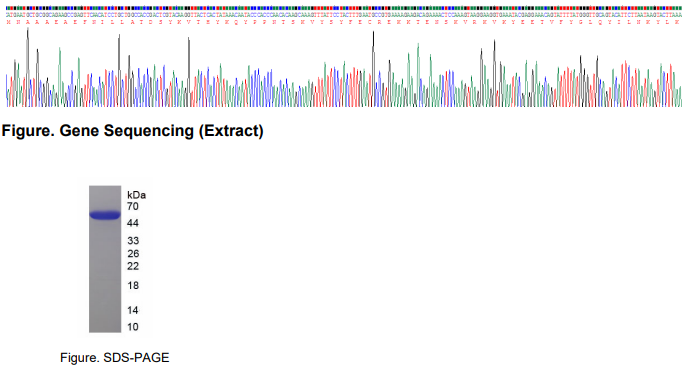
Task: Click the 18 kDa marker label
Action: coord(133,286)
